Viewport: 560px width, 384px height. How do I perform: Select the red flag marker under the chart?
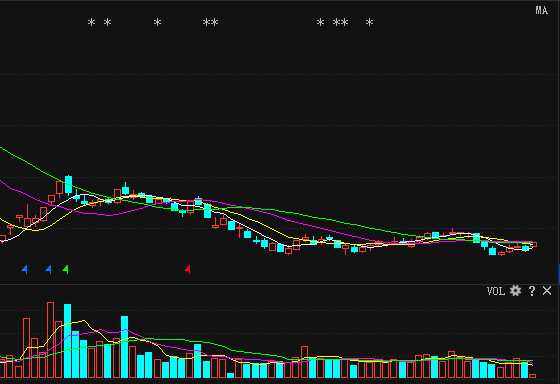click(x=188, y=269)
